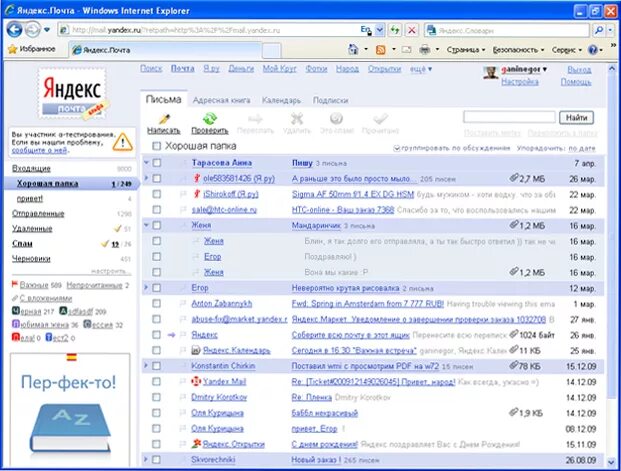Viewport: 621px width, 471px height.
Task: Click the Spanish flag on the advertisement
Action: pyautogui.click(x=72, y=357)
